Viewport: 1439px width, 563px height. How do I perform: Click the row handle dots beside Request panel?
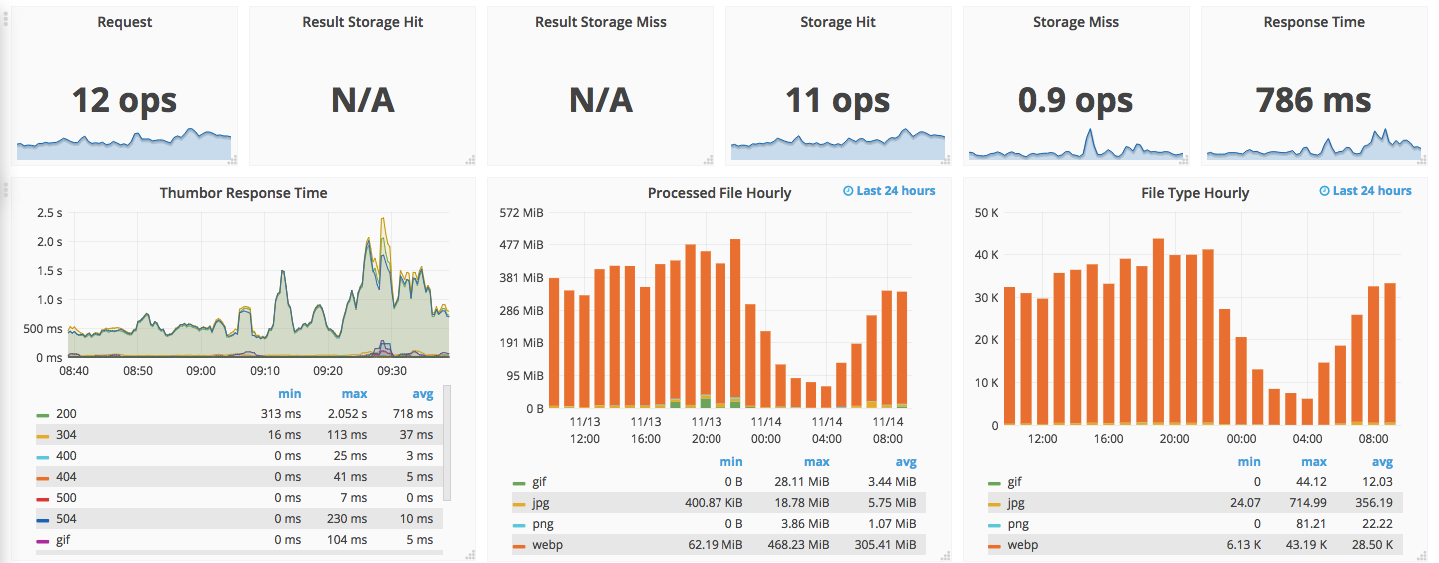coord(6,17)
